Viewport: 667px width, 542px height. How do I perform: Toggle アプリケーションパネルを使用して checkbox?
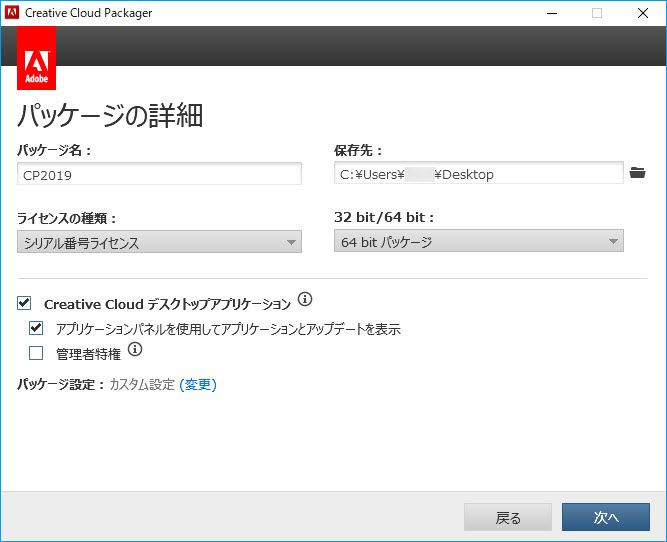tap(36, 328)
